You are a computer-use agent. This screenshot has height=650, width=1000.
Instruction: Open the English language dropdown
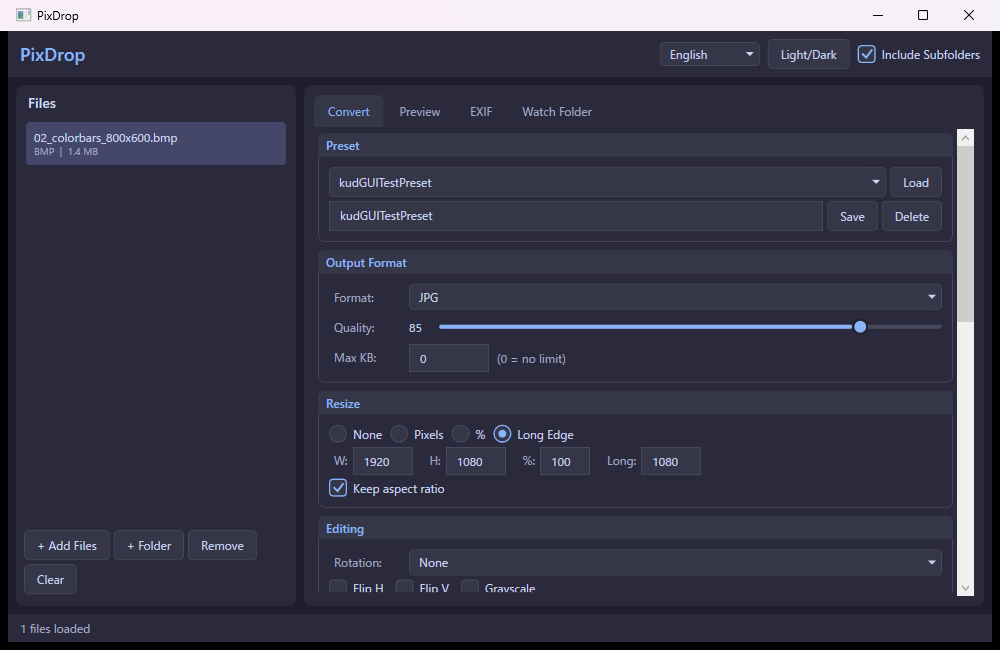tap(709, 54)
